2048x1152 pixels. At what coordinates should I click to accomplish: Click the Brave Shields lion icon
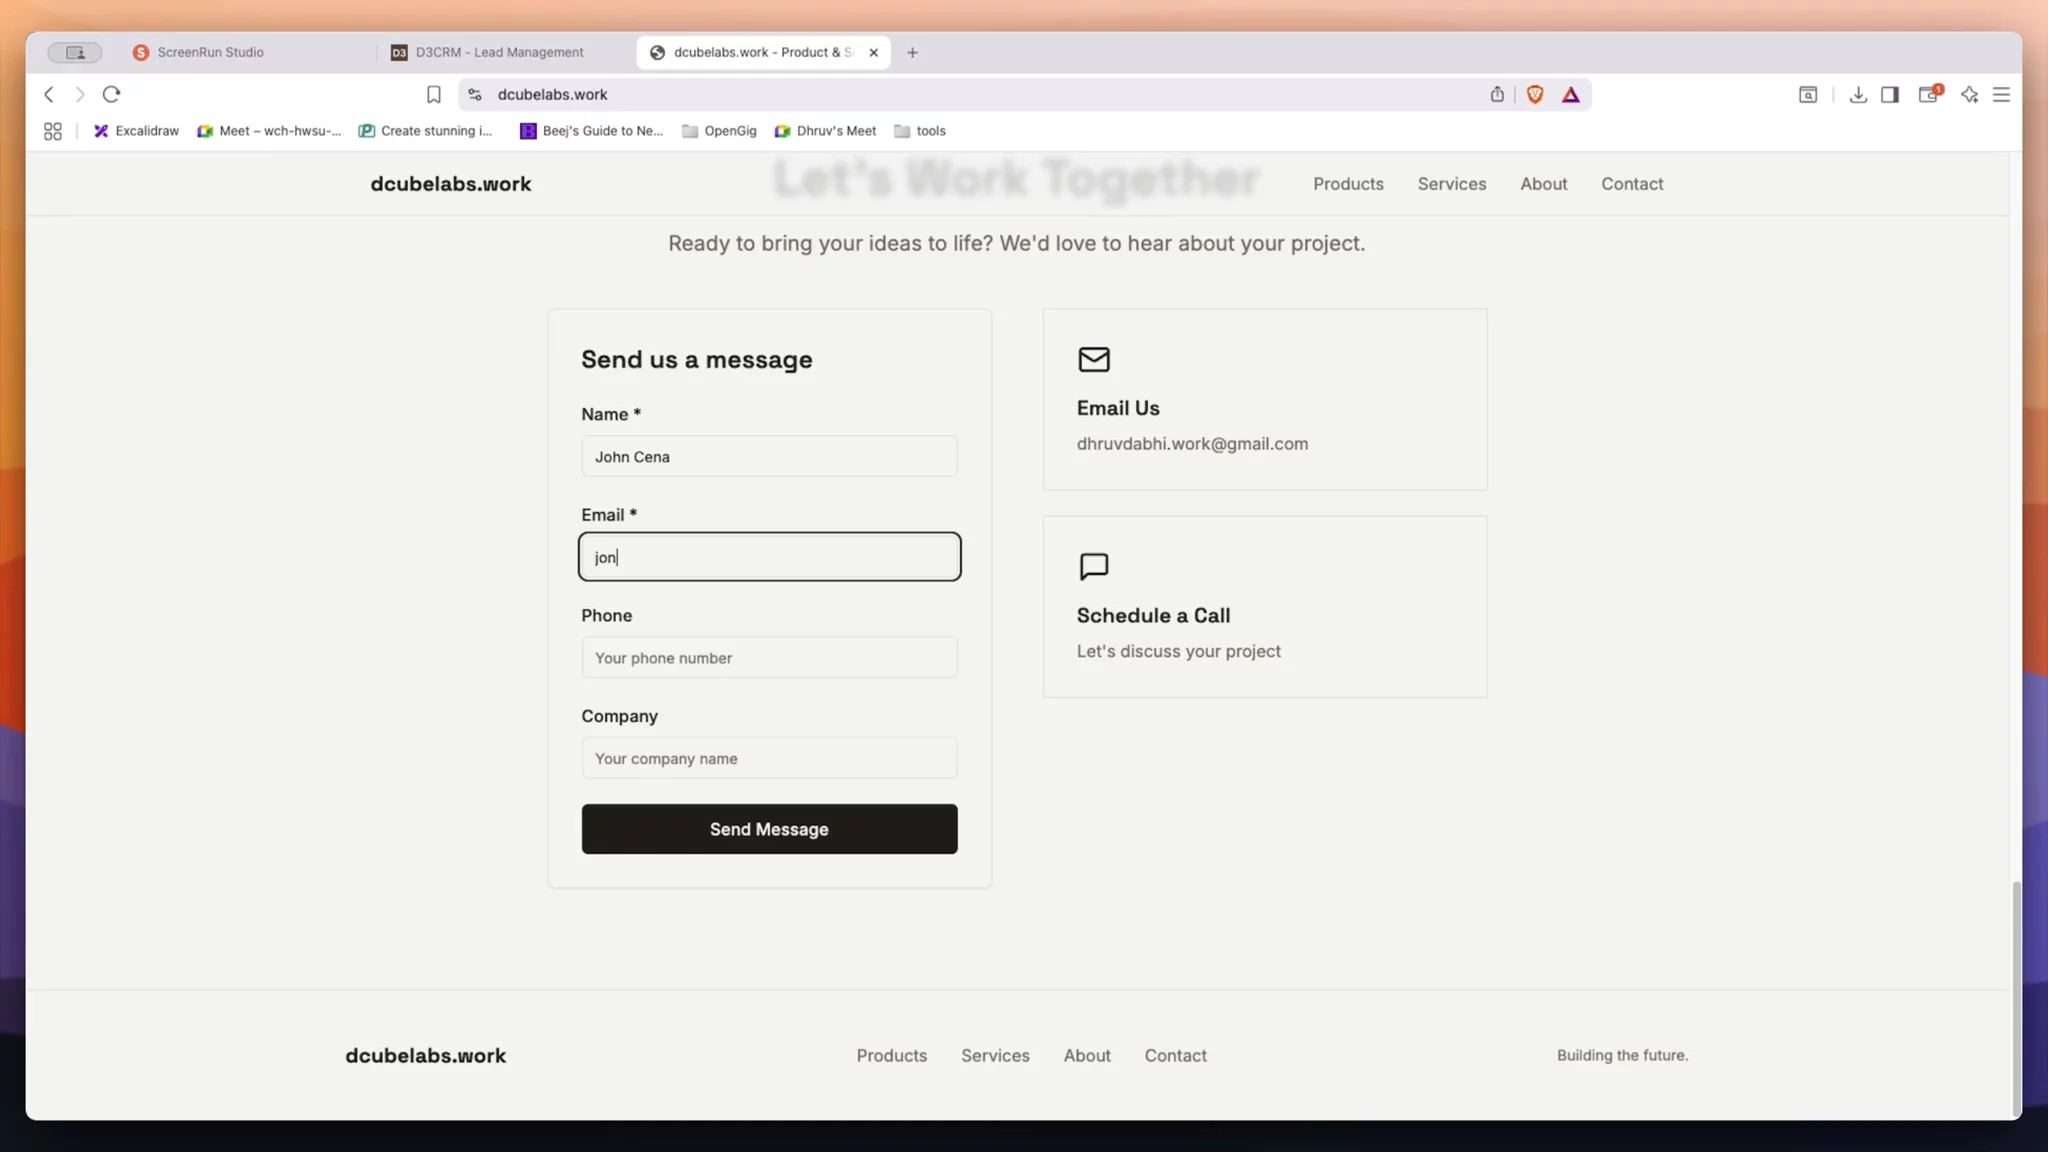1535,94
